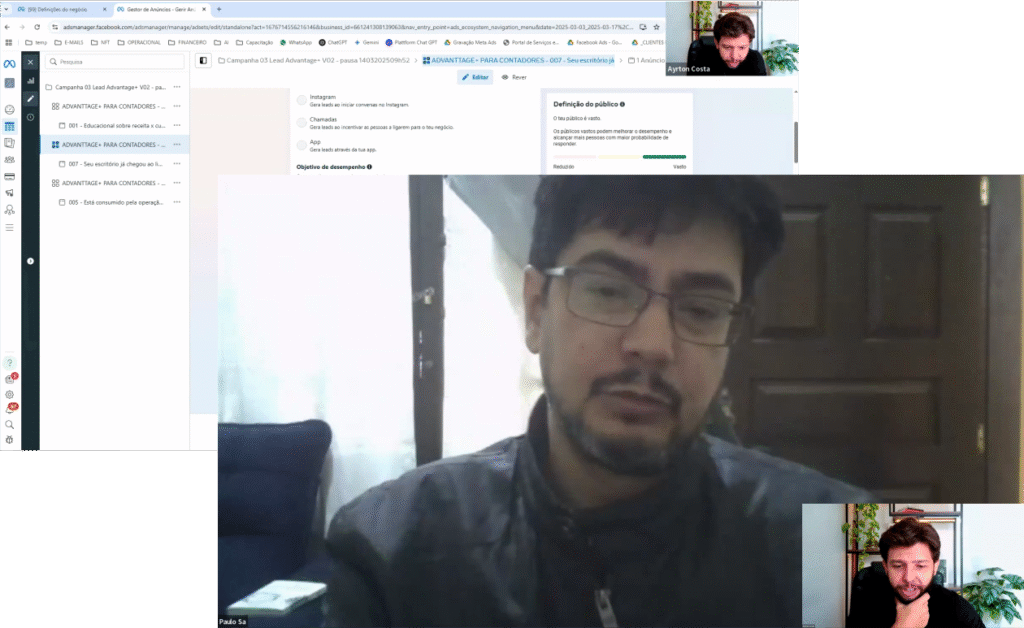Click the help question mark icon
Image resolution: width=1024 pixels, height=628 pixels.
[x=10, y=362]
